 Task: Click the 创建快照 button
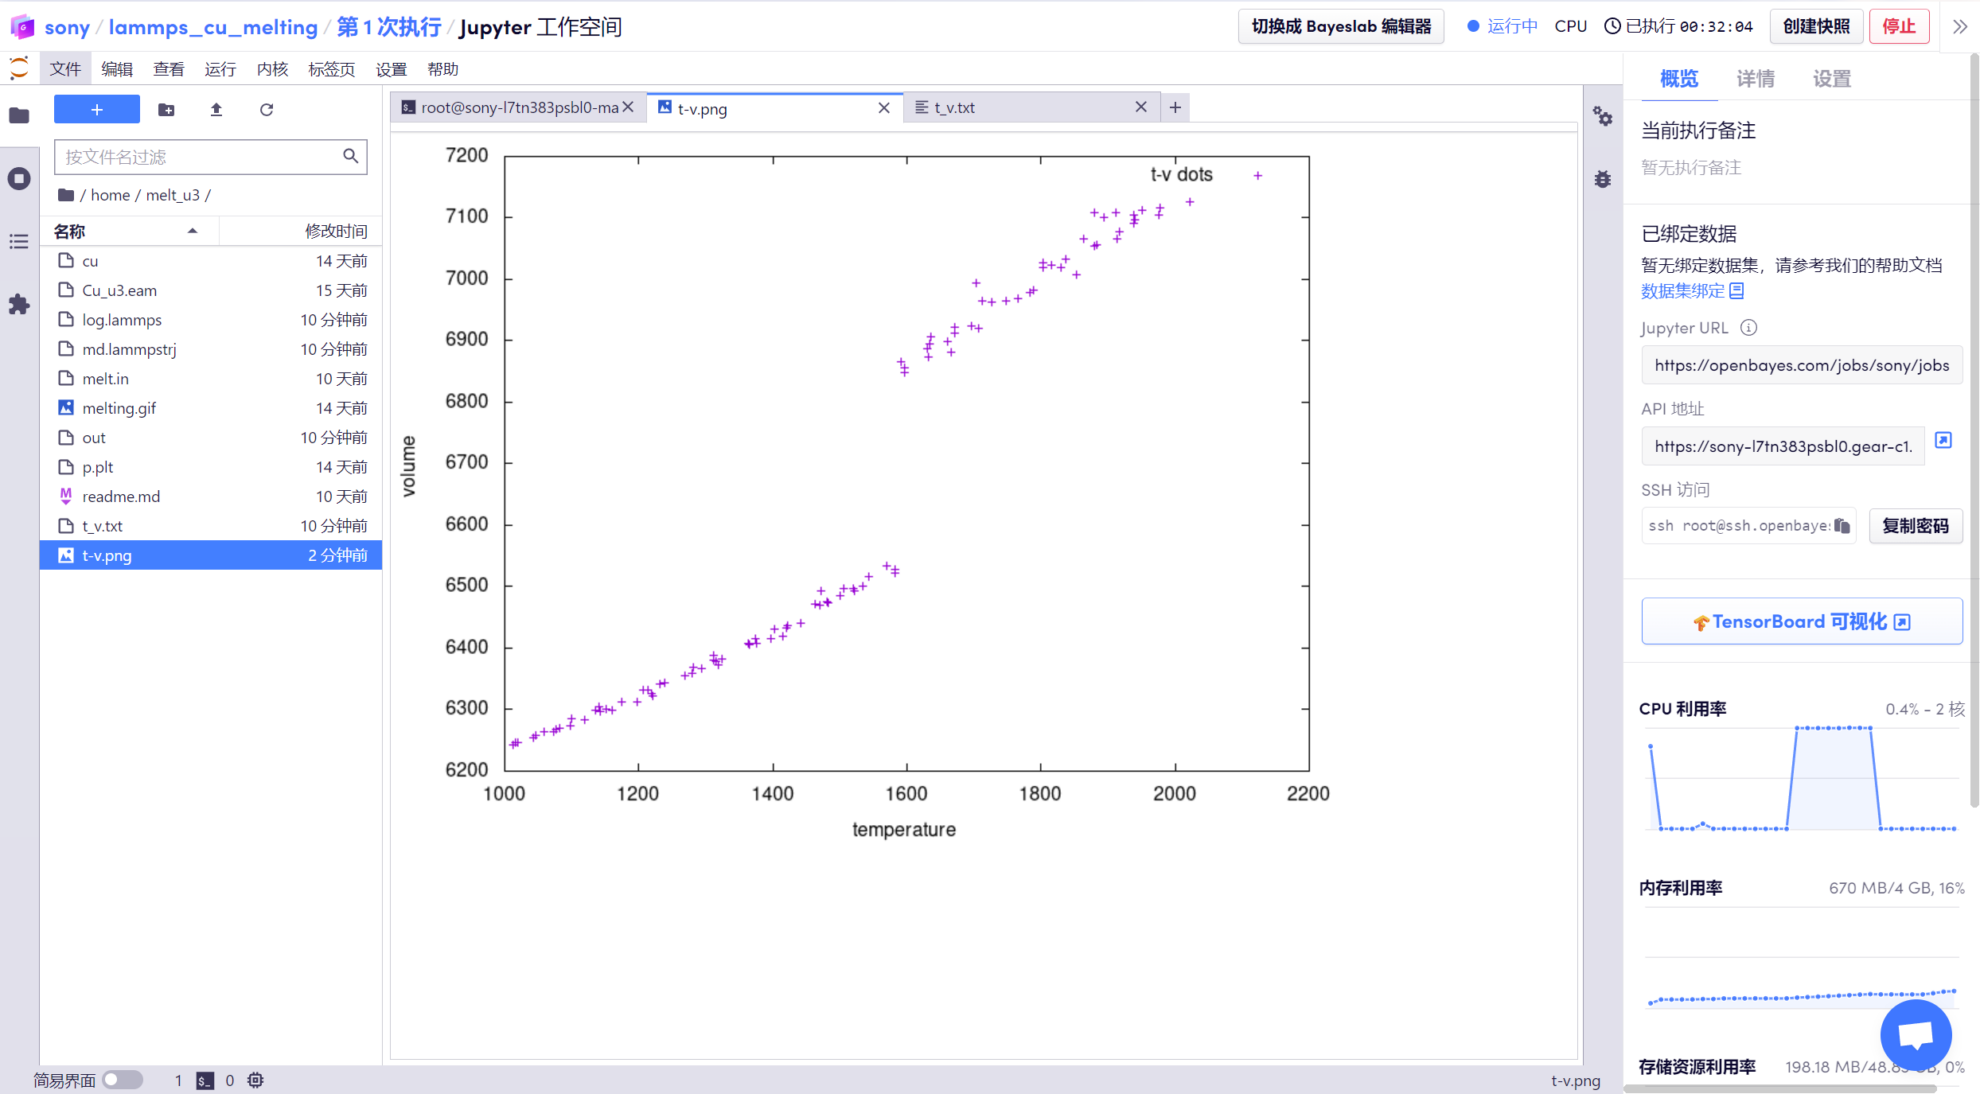click(1815, 27)
